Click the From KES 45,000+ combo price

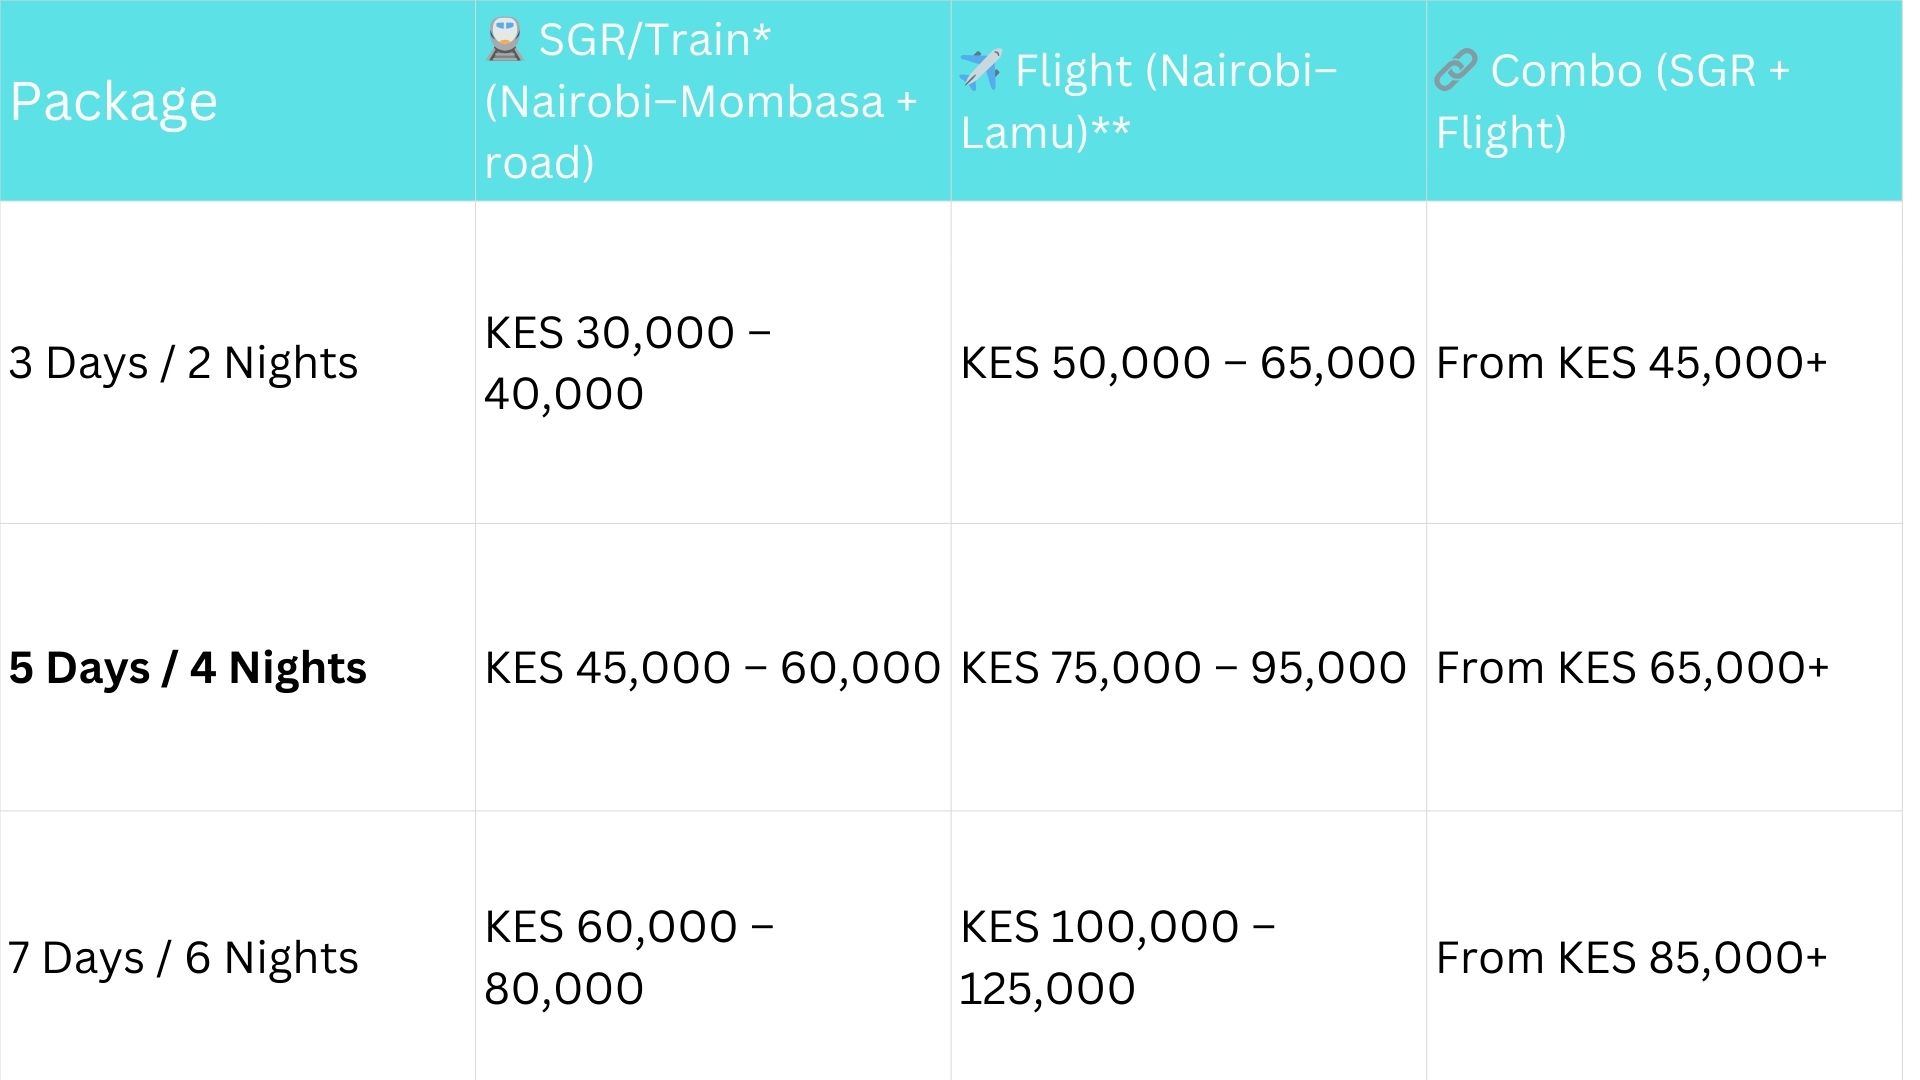pos(1631,363)
